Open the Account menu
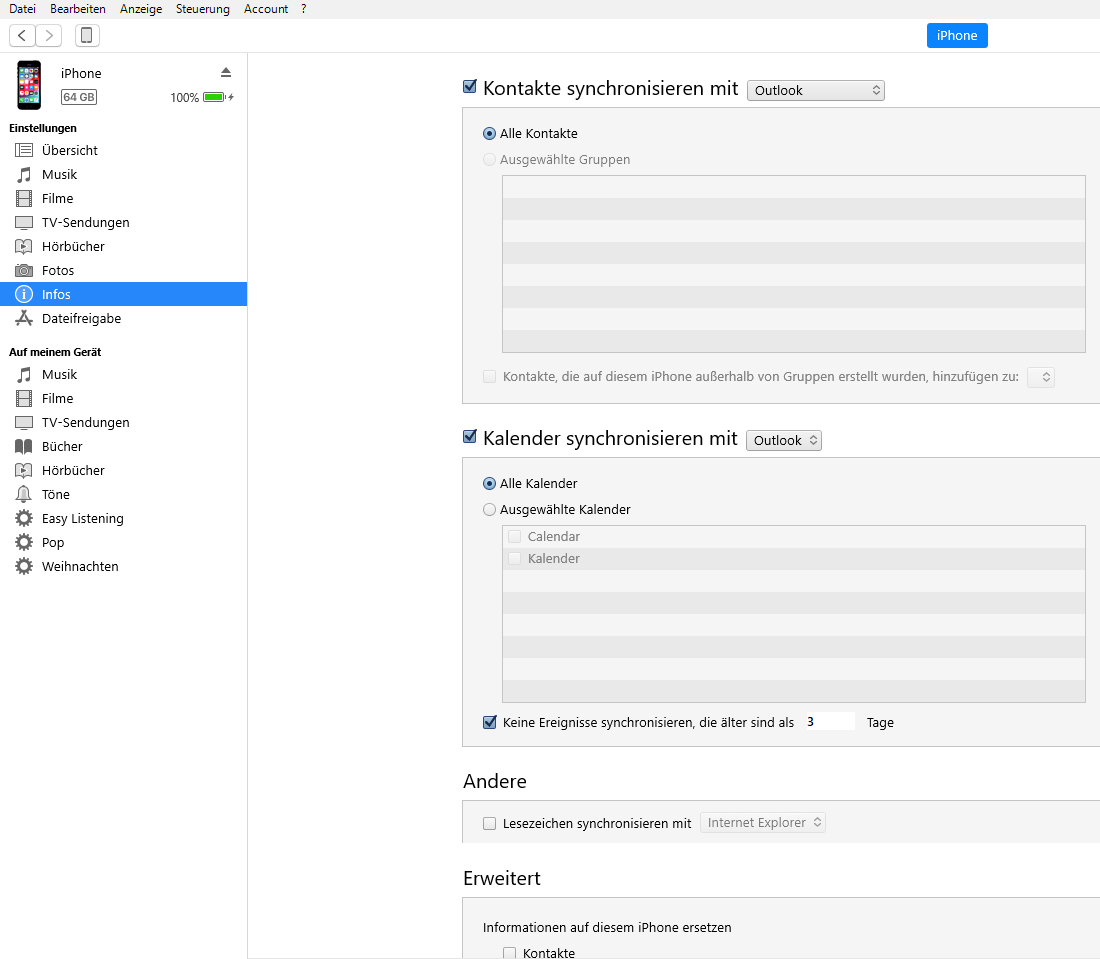Image resolution: width=1100 pixels, height=959 pixels. pos(266,9)
